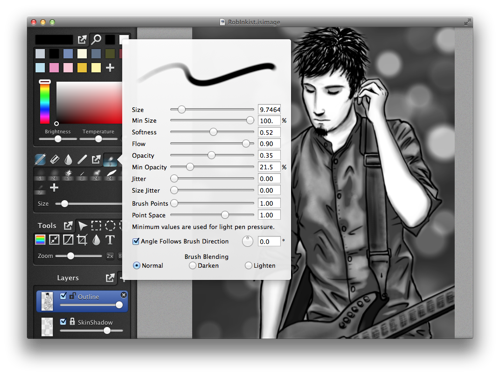Click the saturation-brightness color square
This screenshot has width=500, height=376.
[89, 103]
